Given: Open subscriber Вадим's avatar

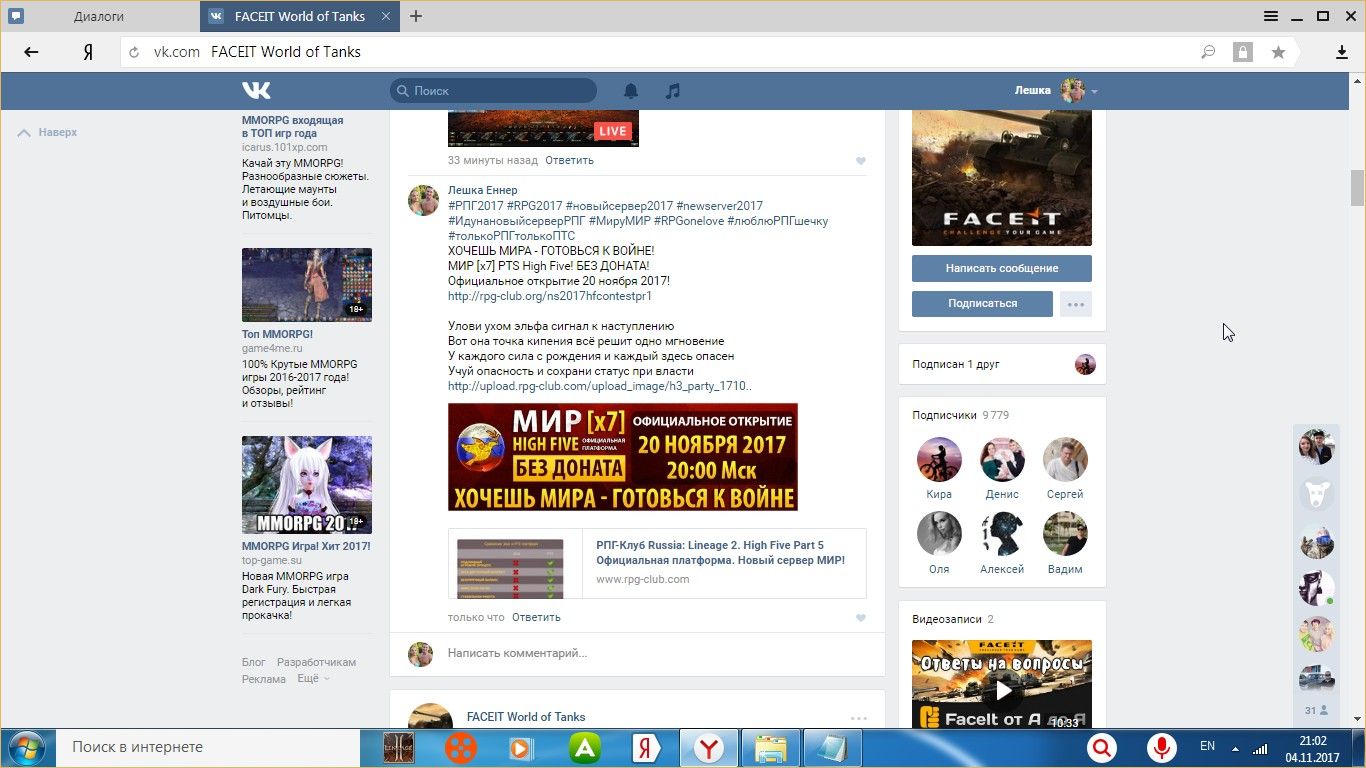Looking at the screenshot, I should pos(1065,534).
